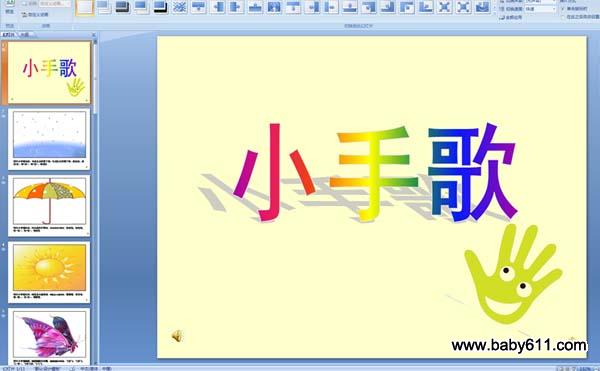Select the 'No Transition' option in gallery
This screenshot has width=600, height=371.
pos(85,7)
